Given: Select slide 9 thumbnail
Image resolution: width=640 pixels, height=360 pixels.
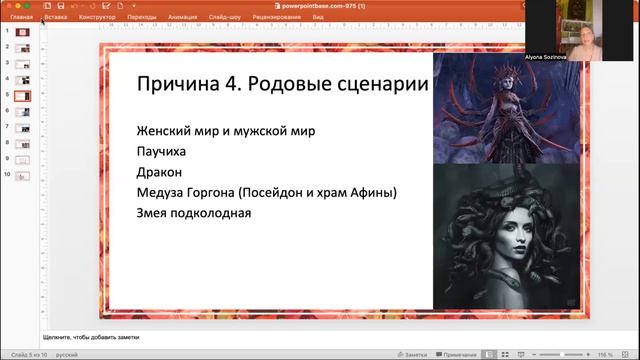Looking at the screenshot, I should point(22,160).
